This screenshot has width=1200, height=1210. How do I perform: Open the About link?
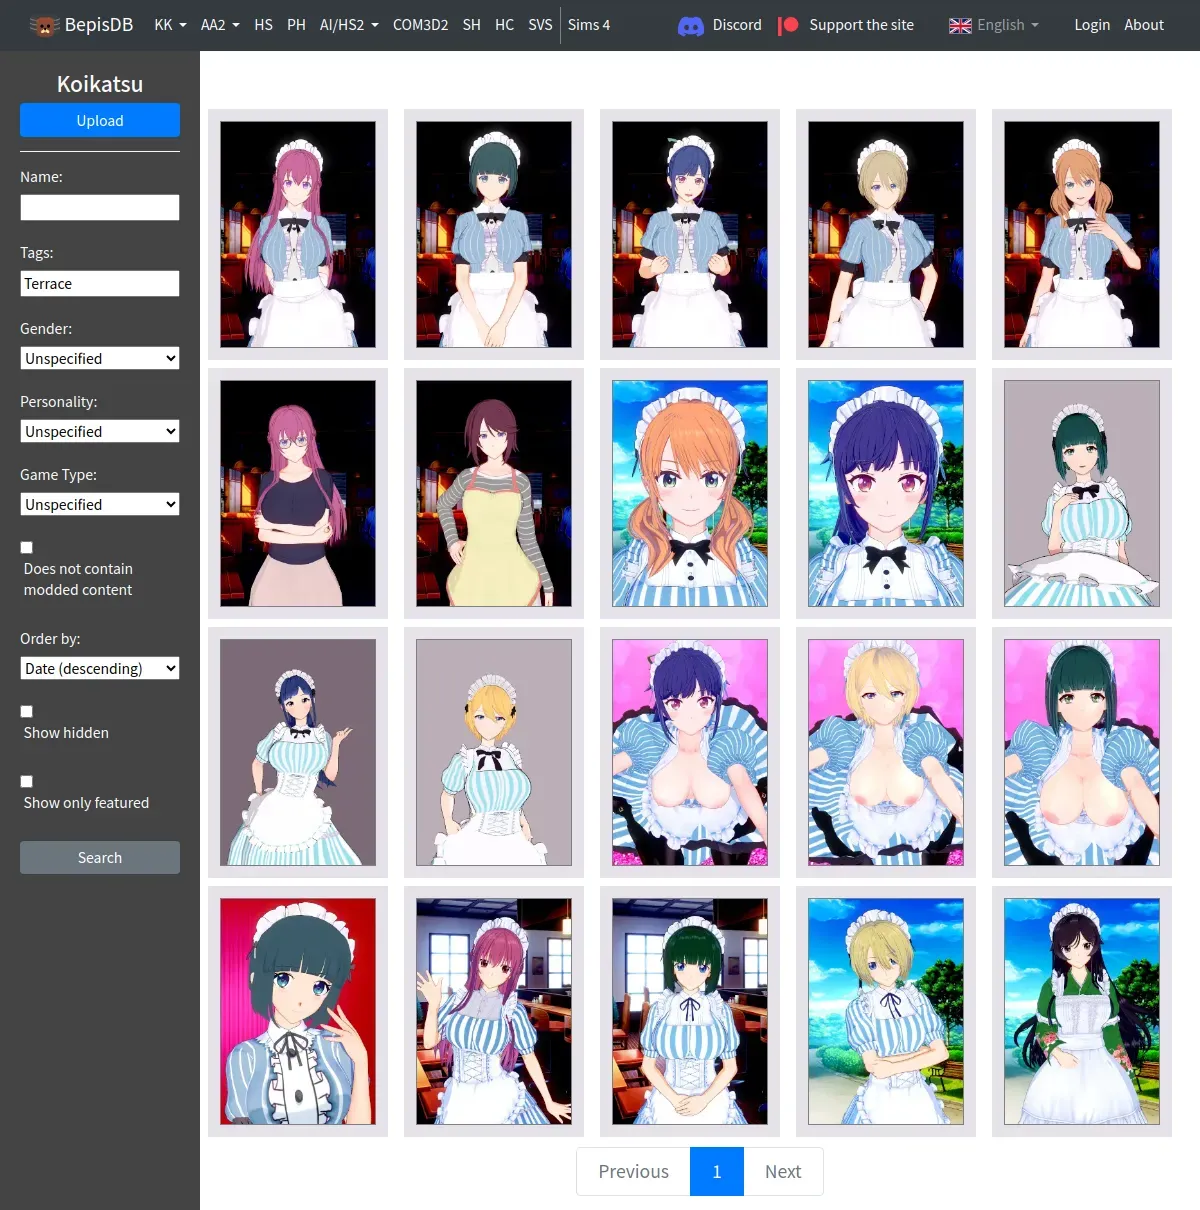pyautogui.click(x=1144, y=25)
